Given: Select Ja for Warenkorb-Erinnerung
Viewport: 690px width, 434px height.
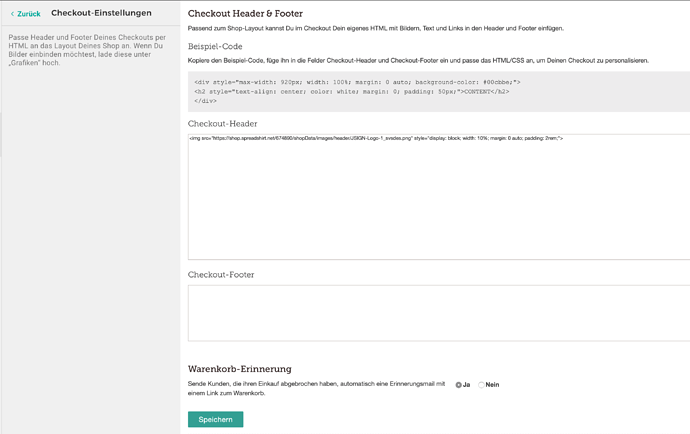Looking at the screenshot, I should coord(460,385).
